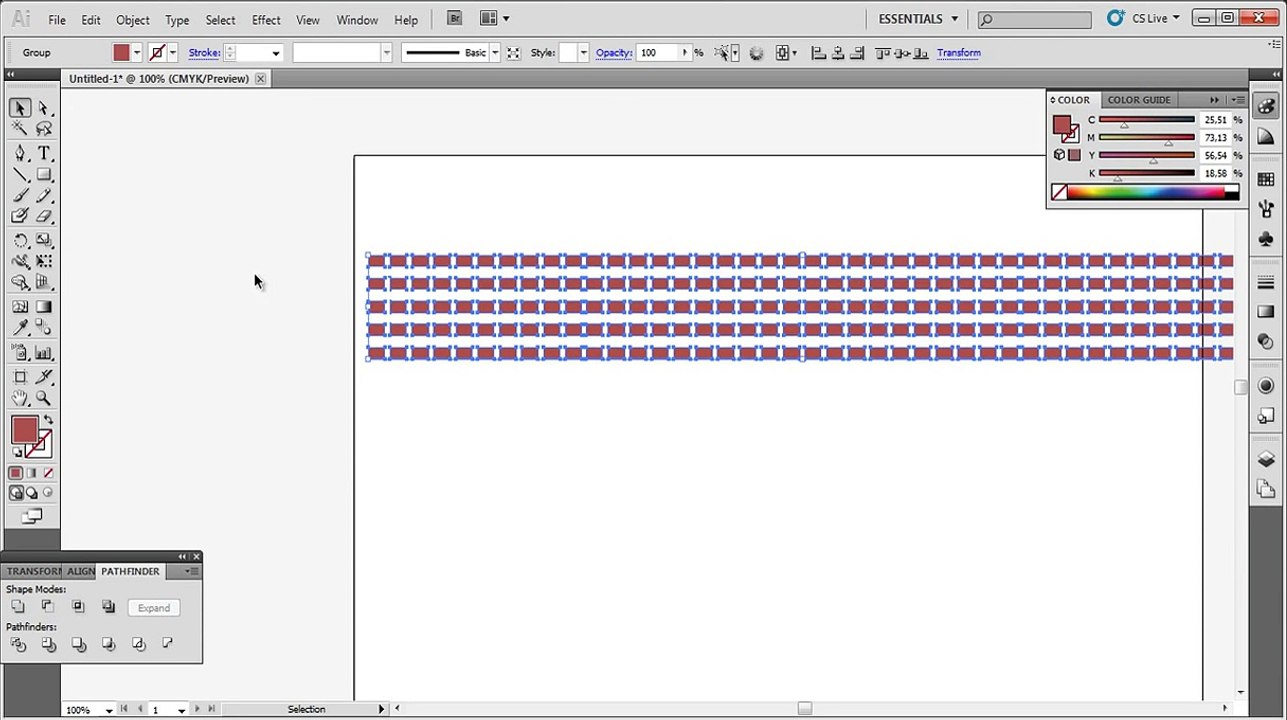Switch to COLOR GUIDE tab
1287x720 pixels.
coord(1139,100)
